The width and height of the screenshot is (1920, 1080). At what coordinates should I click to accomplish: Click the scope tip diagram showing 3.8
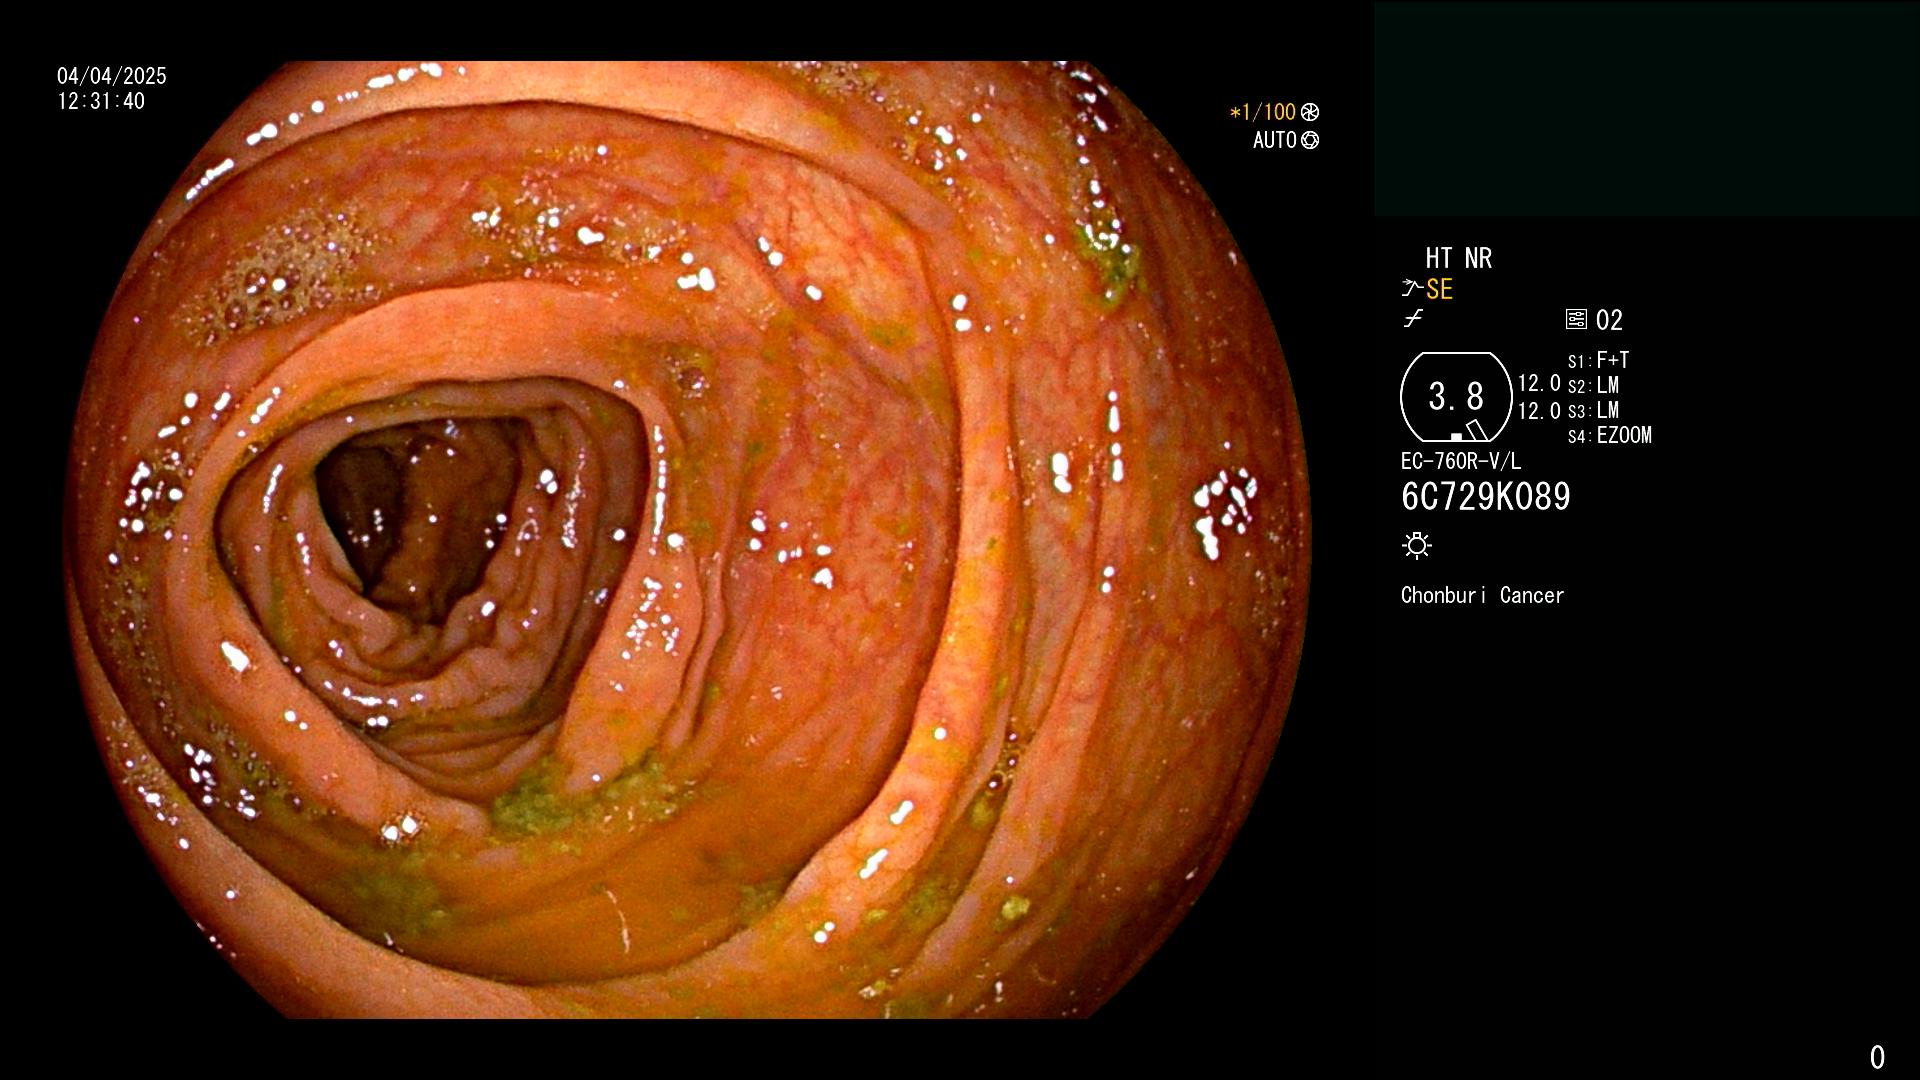pos(1456,397)
